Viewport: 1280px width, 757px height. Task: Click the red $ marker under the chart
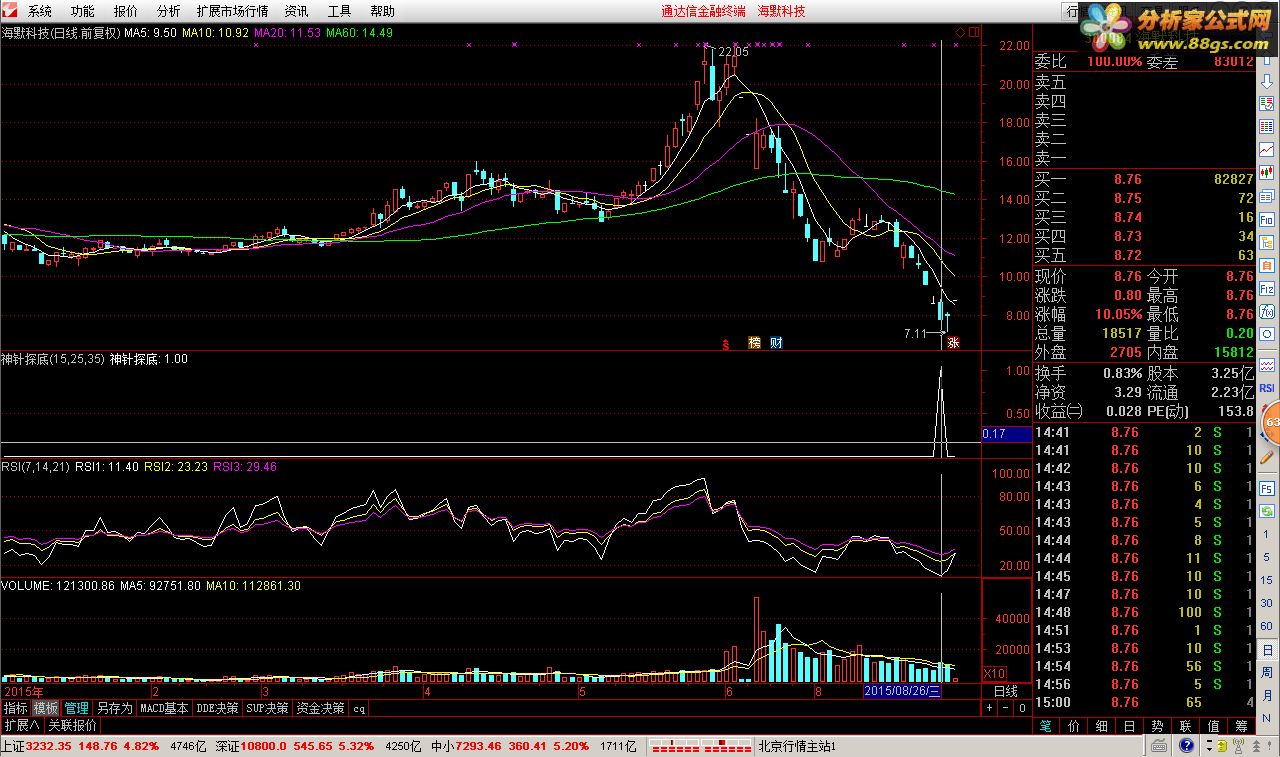point(725,343)
